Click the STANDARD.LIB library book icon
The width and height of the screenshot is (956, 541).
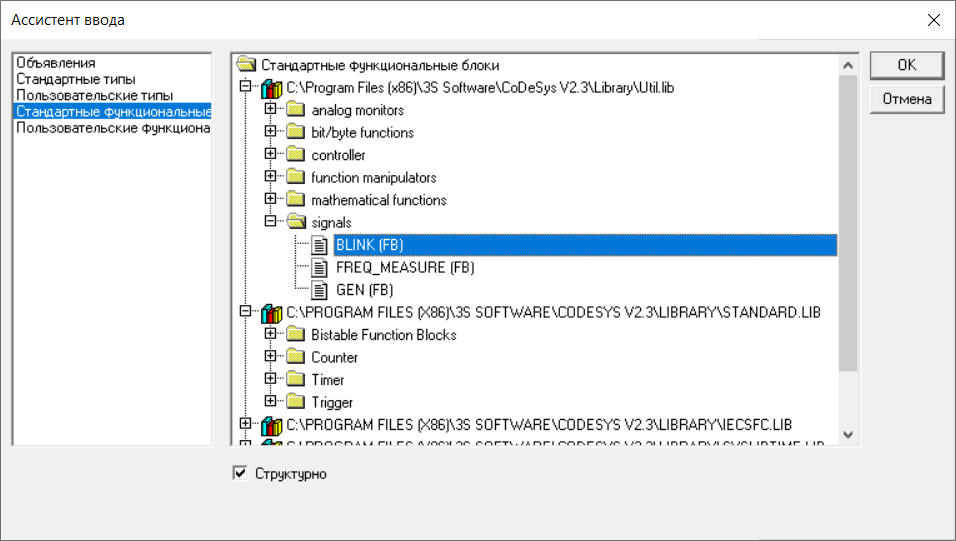[x=271, y=313]
